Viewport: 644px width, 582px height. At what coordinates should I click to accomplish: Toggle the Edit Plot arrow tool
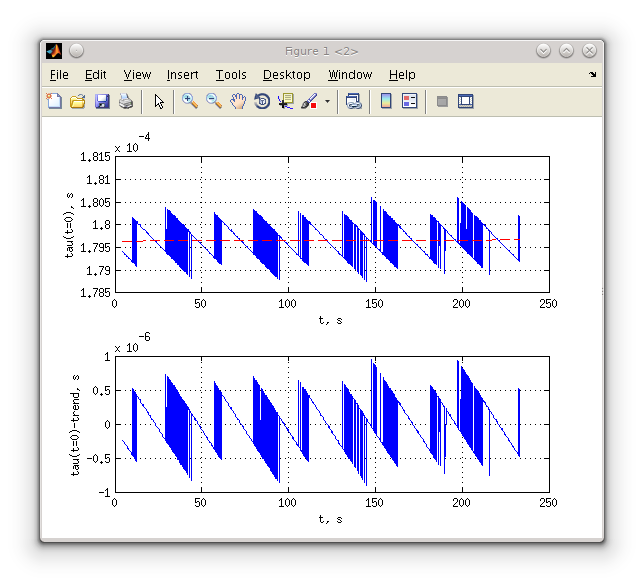(159, 101)
